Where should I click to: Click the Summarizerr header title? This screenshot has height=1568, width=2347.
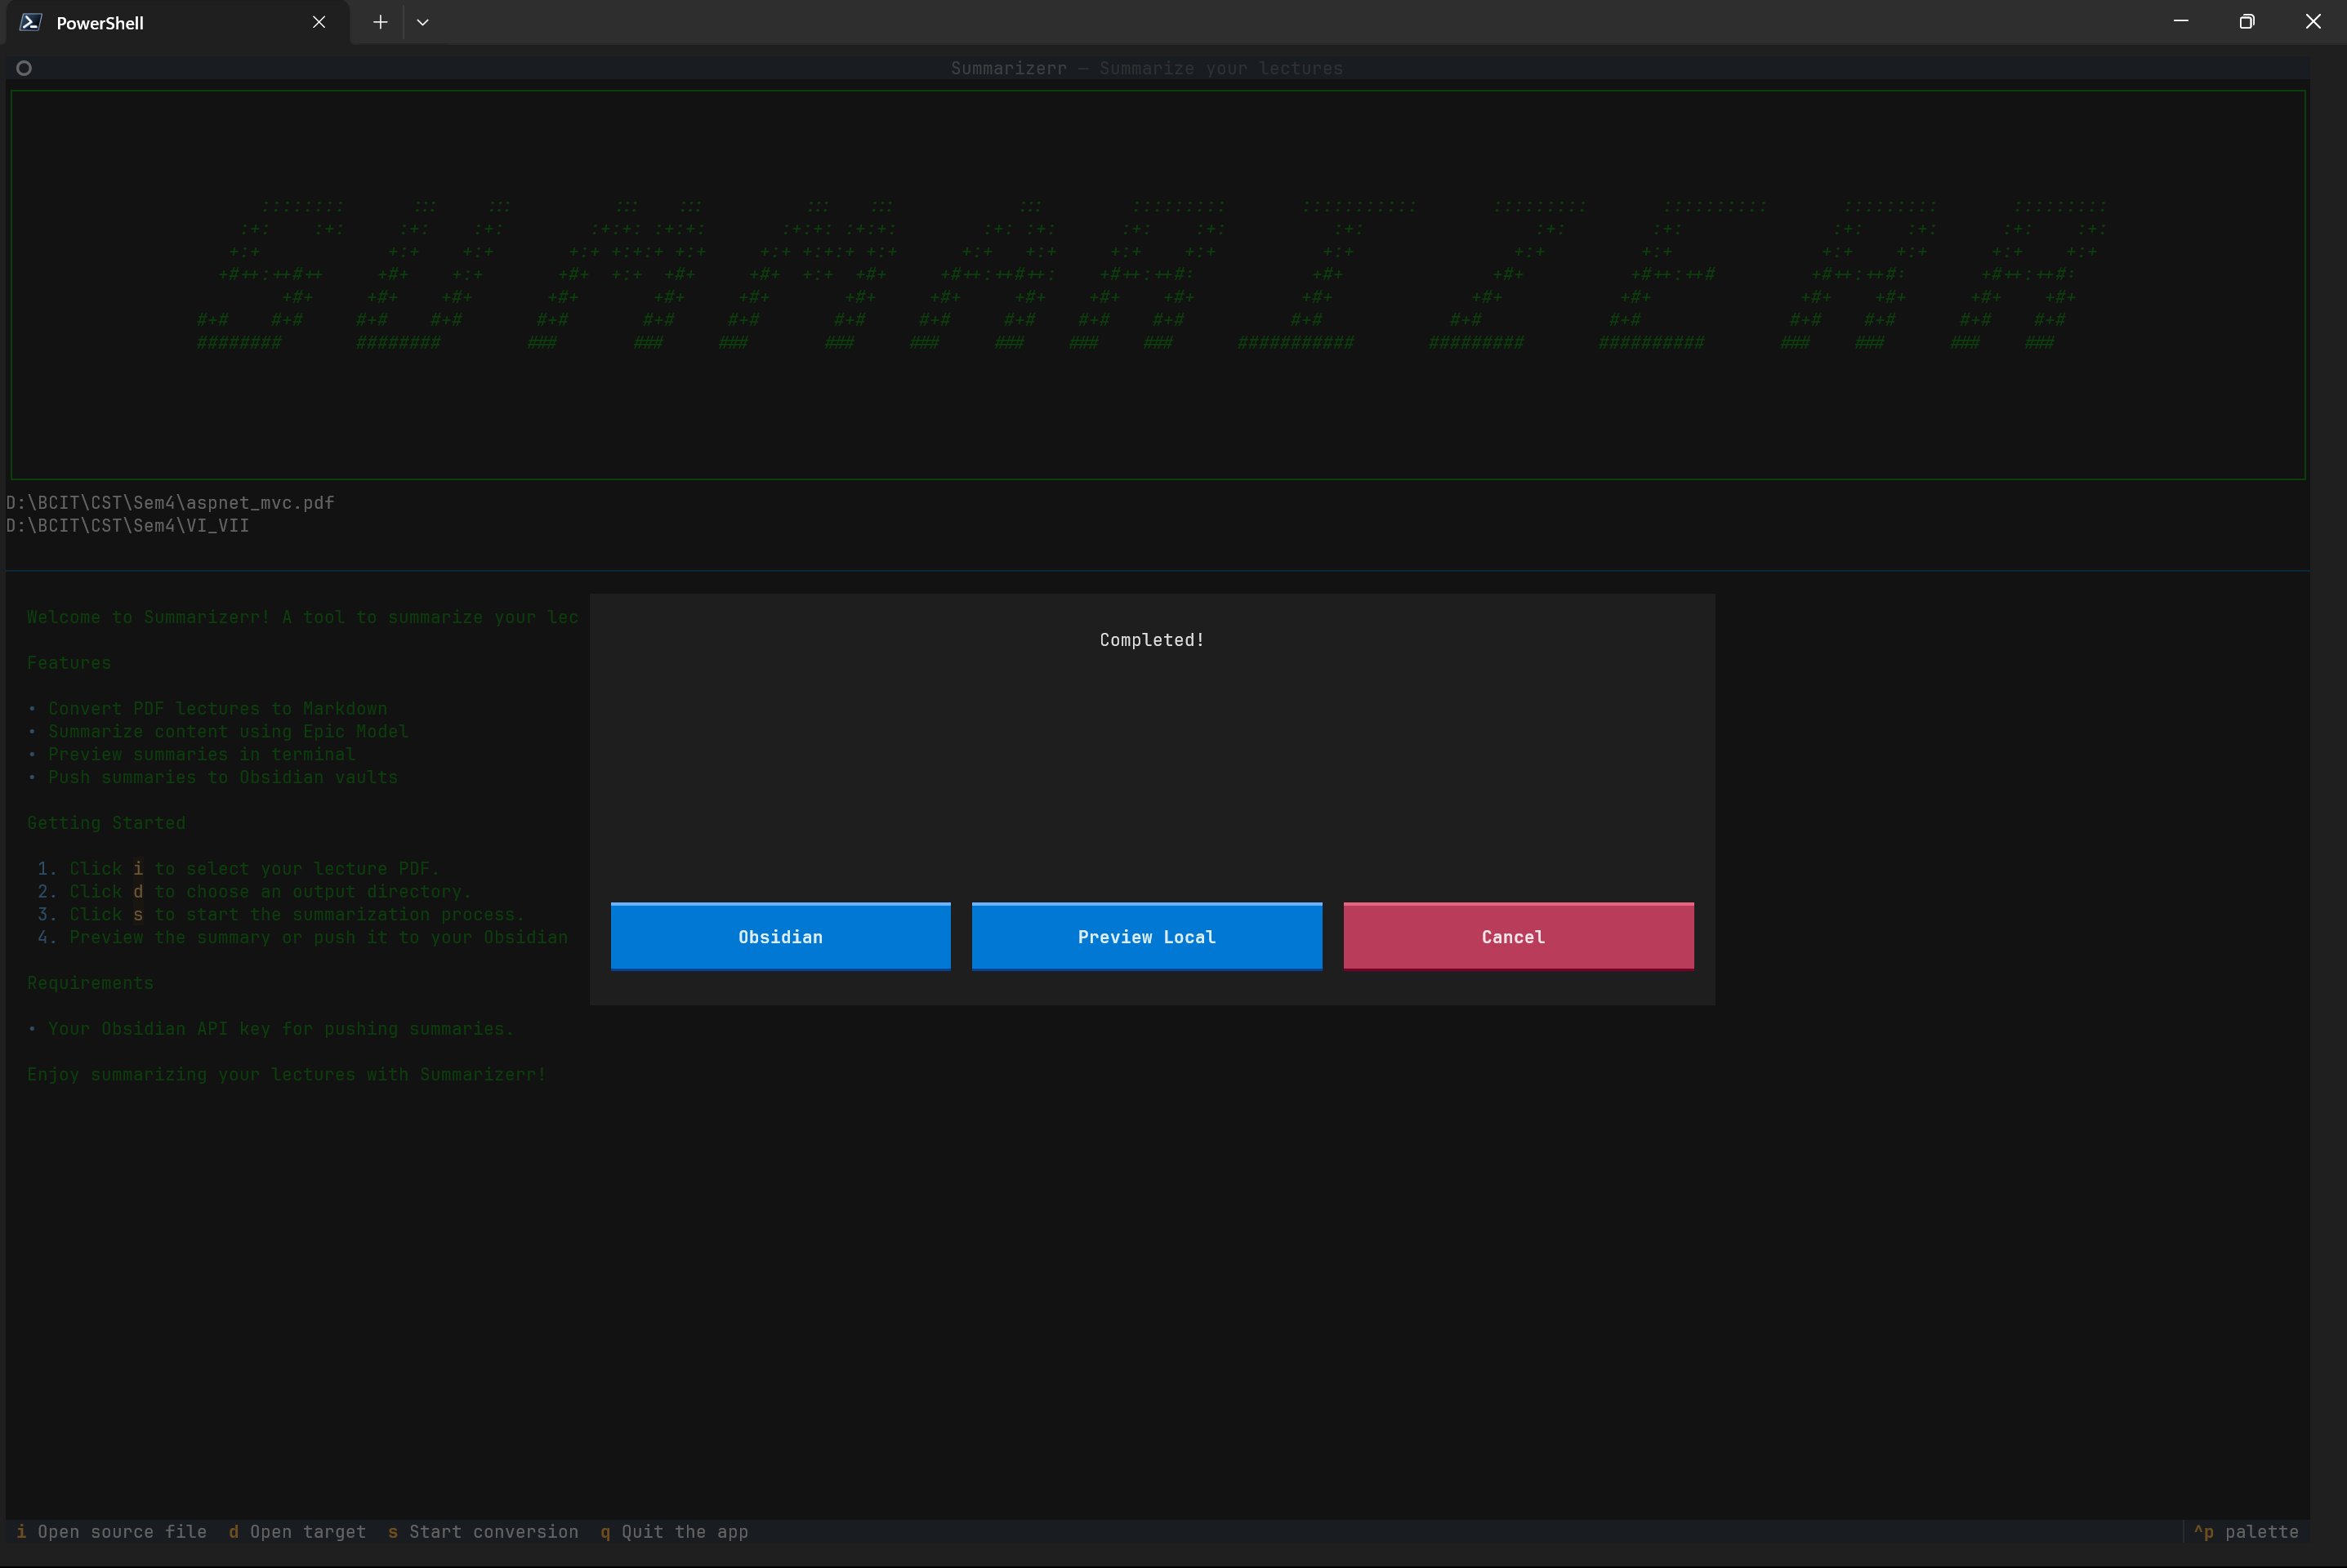pos(1146,68)
